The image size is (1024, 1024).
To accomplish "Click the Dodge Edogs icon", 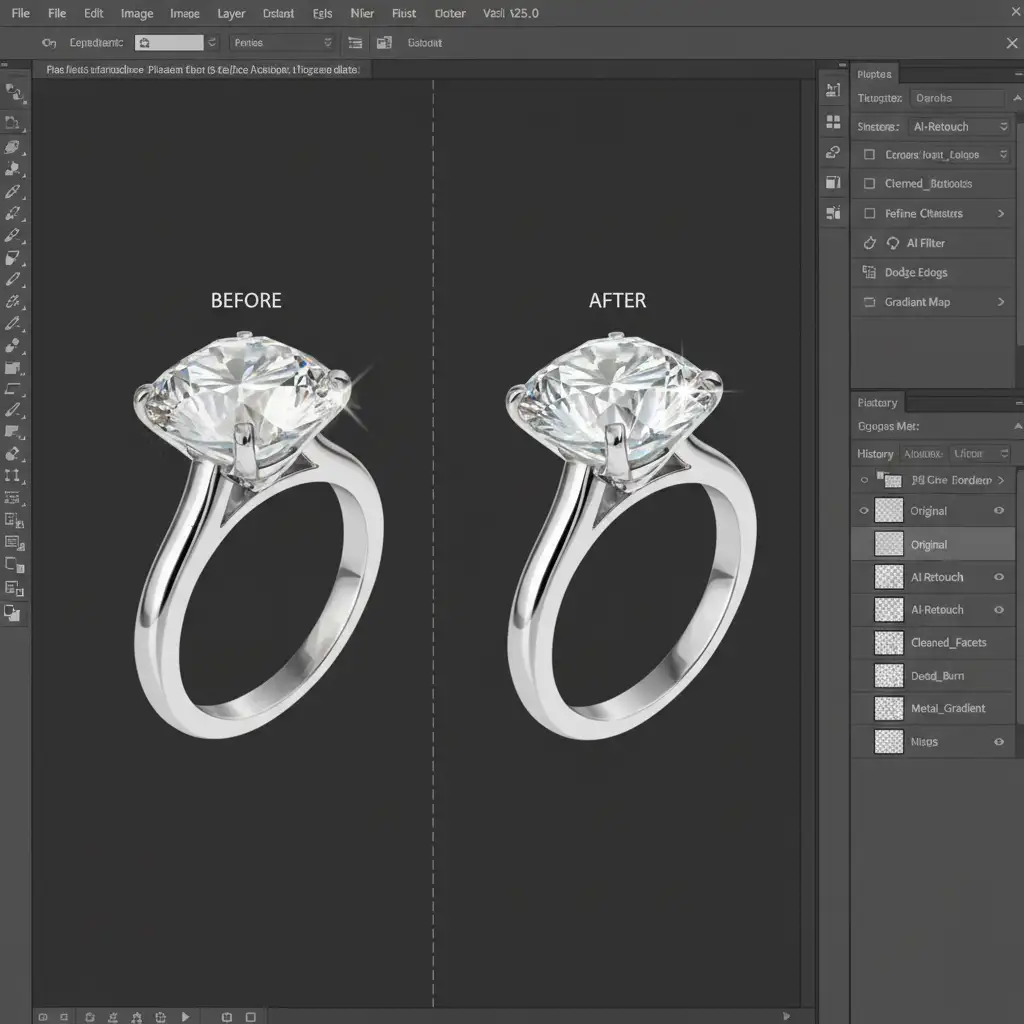I will point(868,272).
